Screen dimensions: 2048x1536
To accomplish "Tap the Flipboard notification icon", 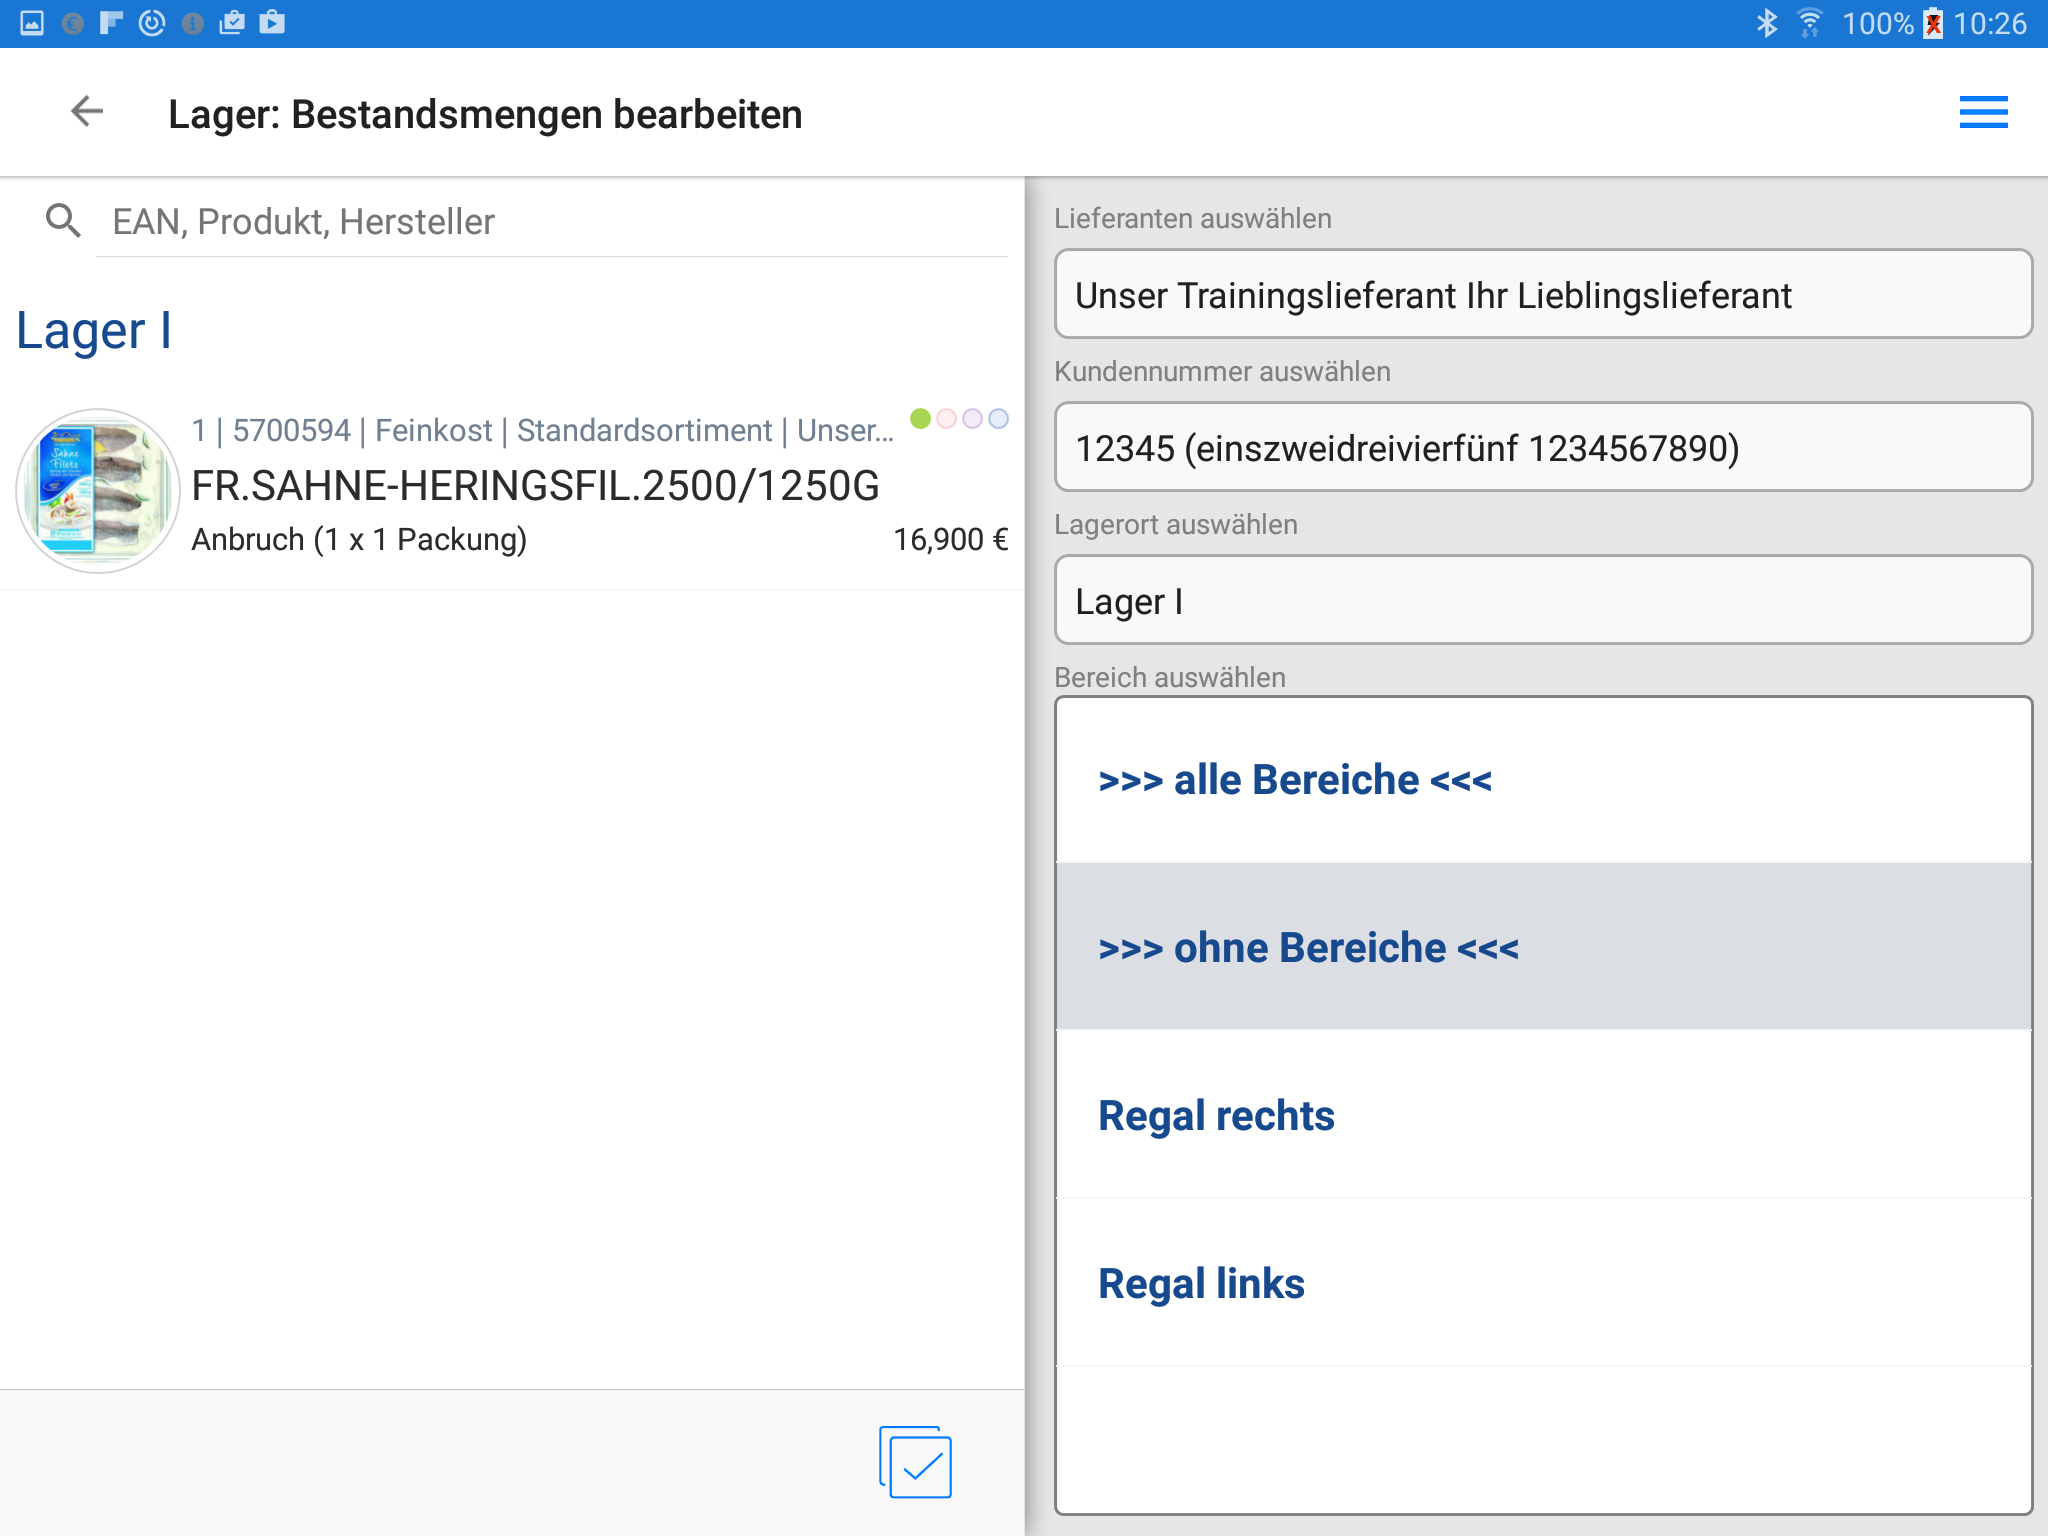I will pyautogui.click(x=110, y=23).
